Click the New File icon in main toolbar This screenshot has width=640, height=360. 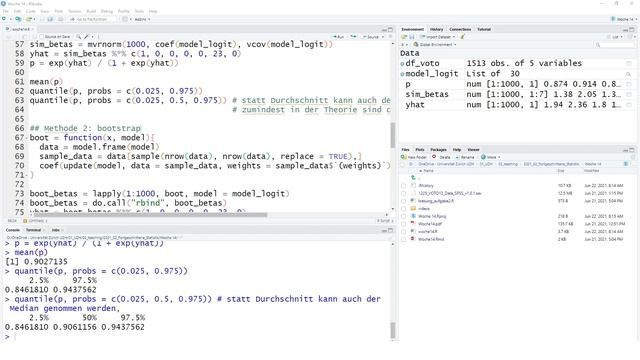point(4,19)
